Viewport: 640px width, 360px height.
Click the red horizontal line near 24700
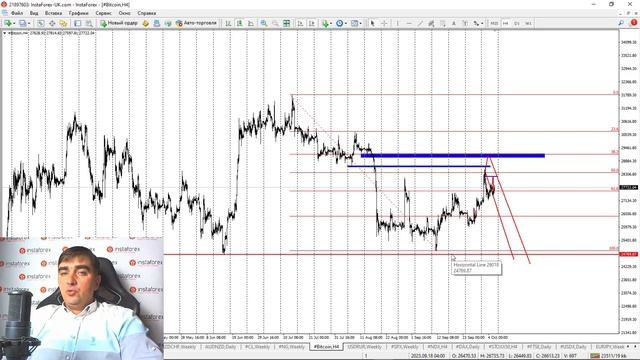pyautogui.click(x=391, y=254)
